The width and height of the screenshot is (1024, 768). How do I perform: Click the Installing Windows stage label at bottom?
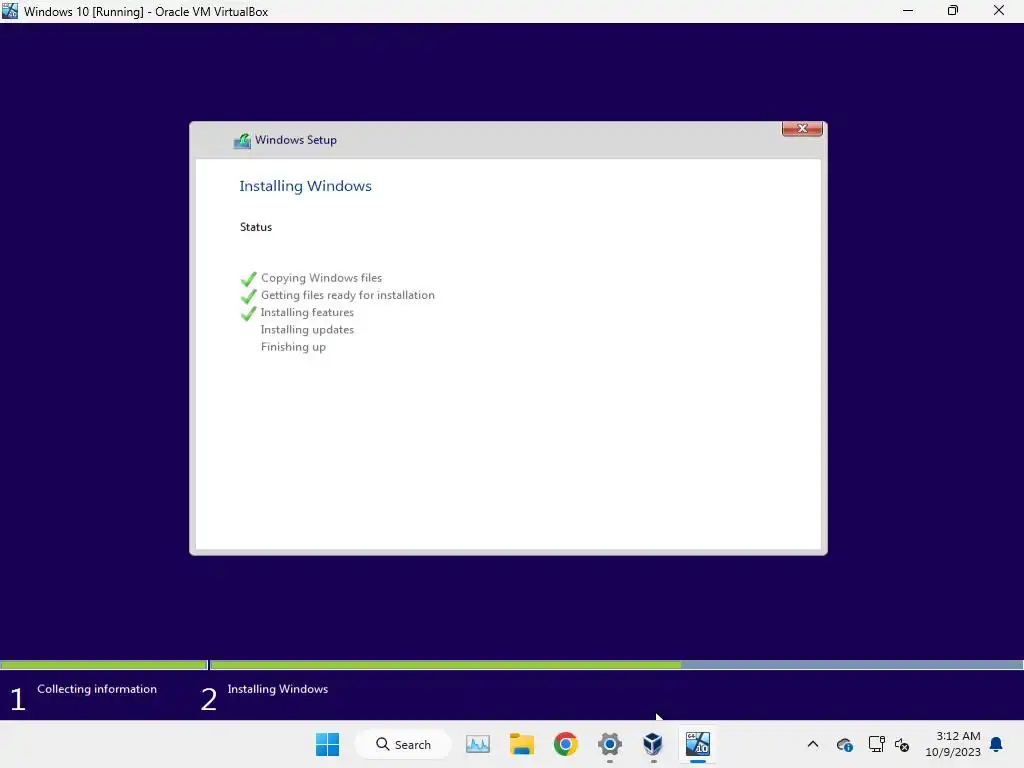[278, 689]
